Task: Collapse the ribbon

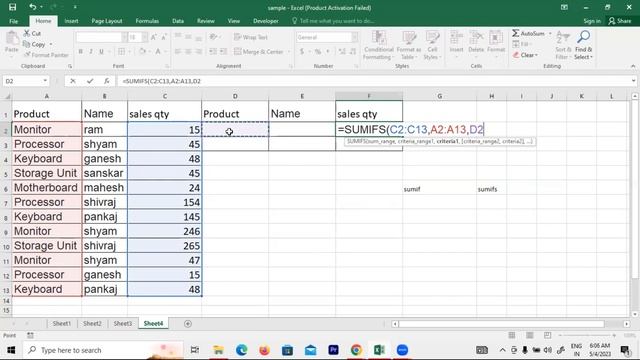Action: pos(633,66)
